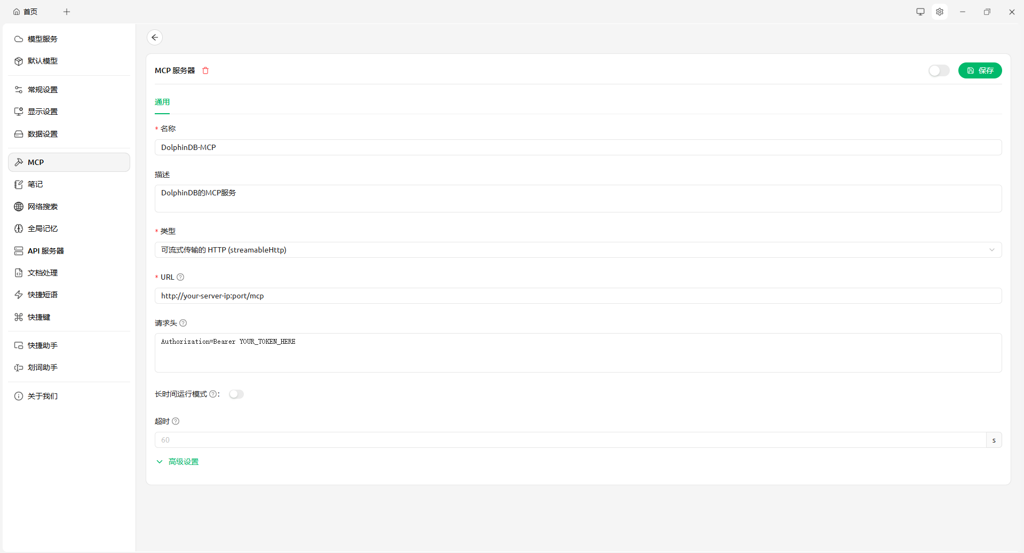Click the 请求头 help icon

[183, 323]
